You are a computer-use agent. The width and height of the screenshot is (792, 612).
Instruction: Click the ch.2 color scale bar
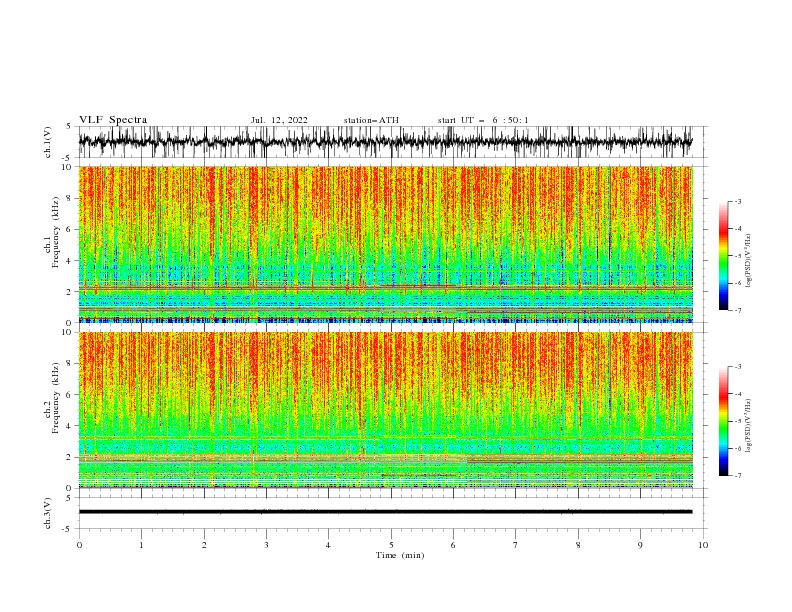[723, 421]
